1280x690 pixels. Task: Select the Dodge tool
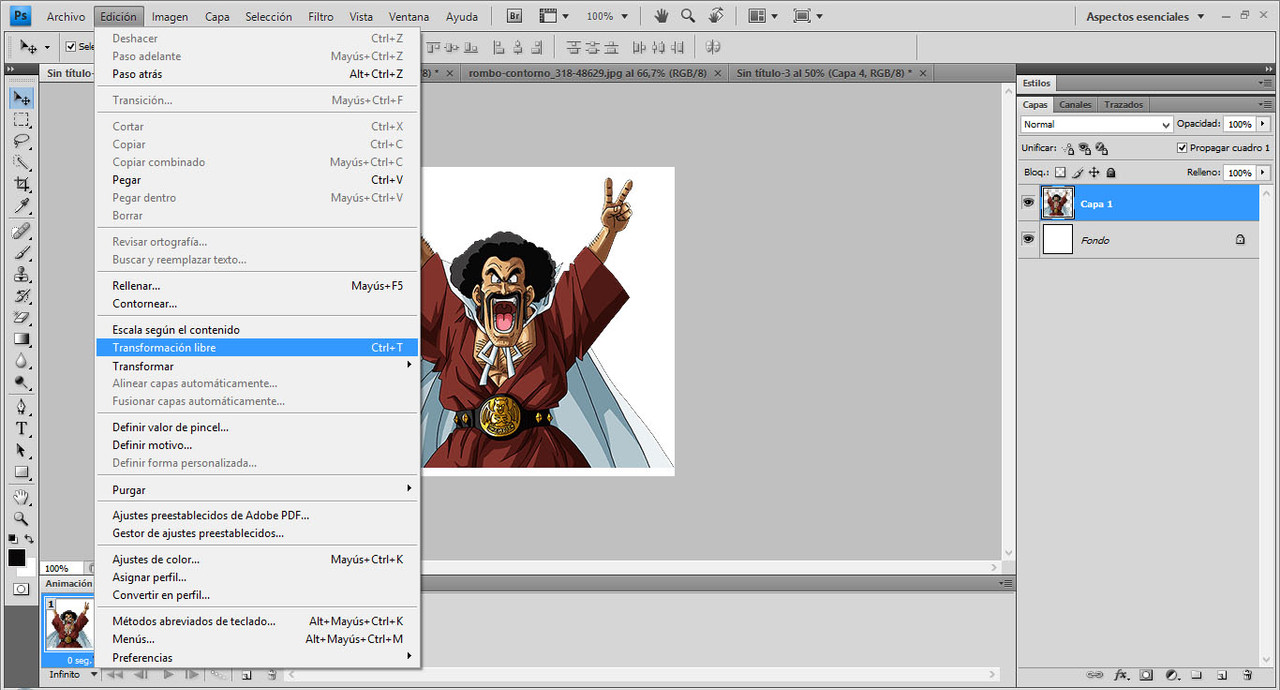click(x=21, y=383)
